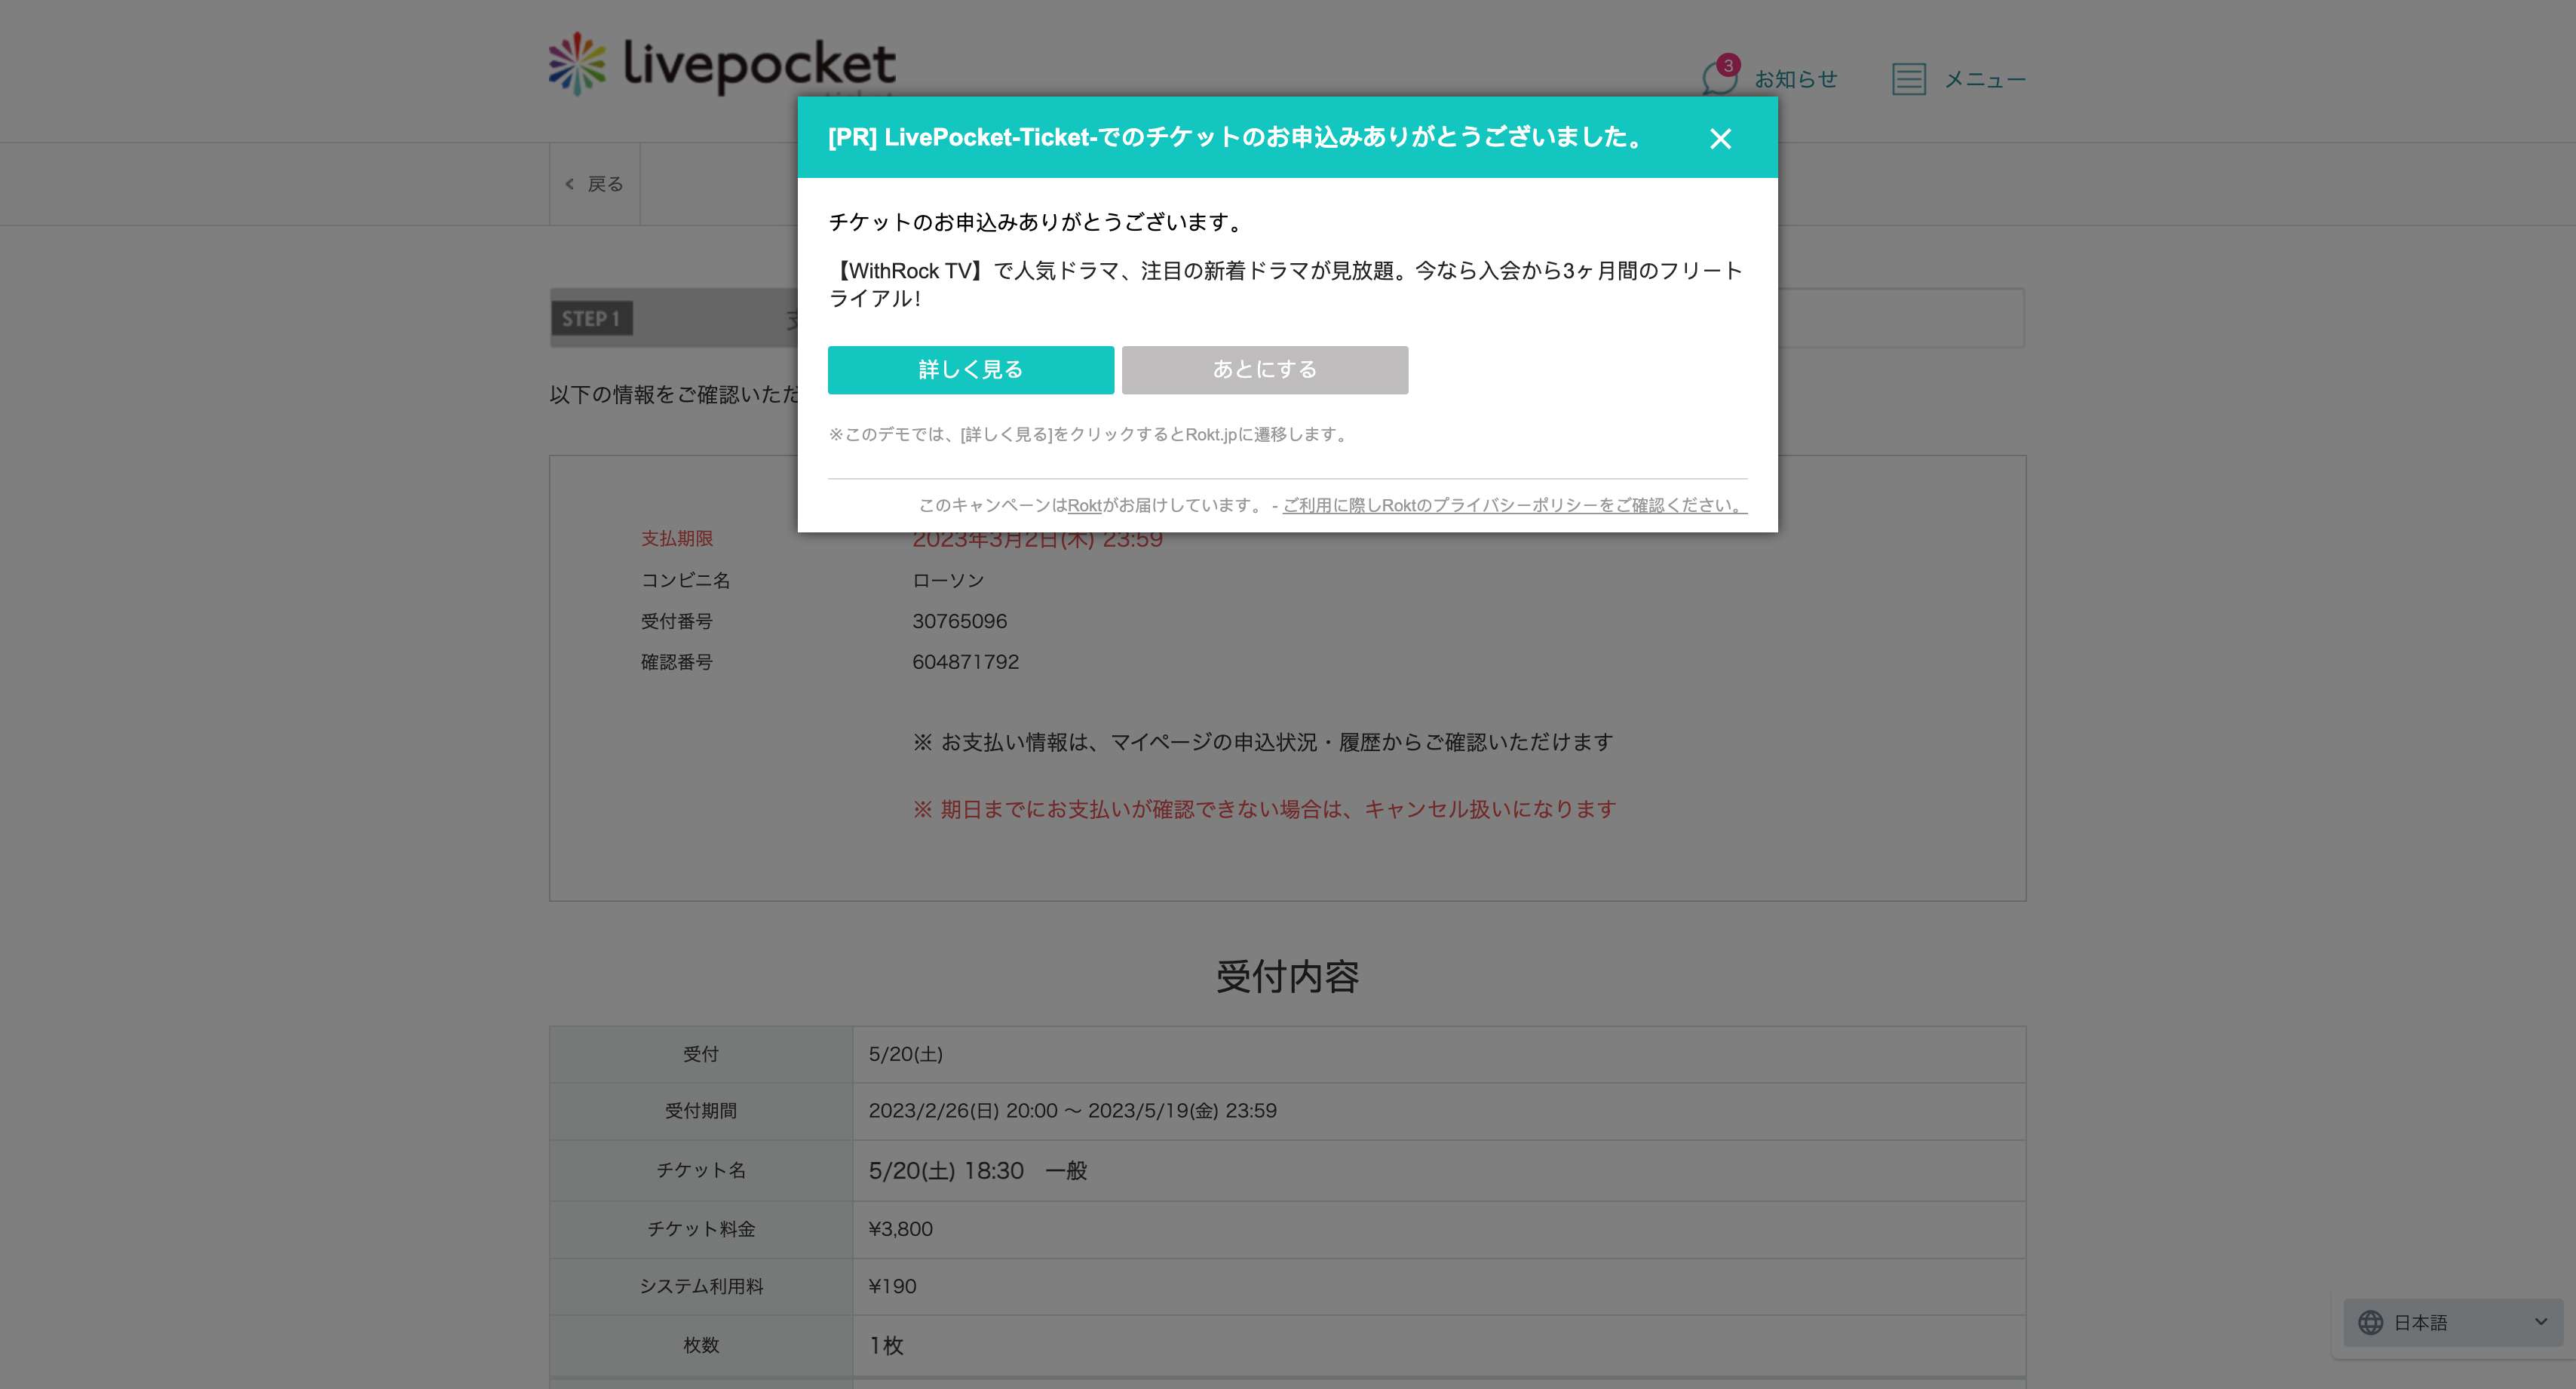Click the あとにする button
This screenshot has height=1389, width=2576.
click(1265, 370)
